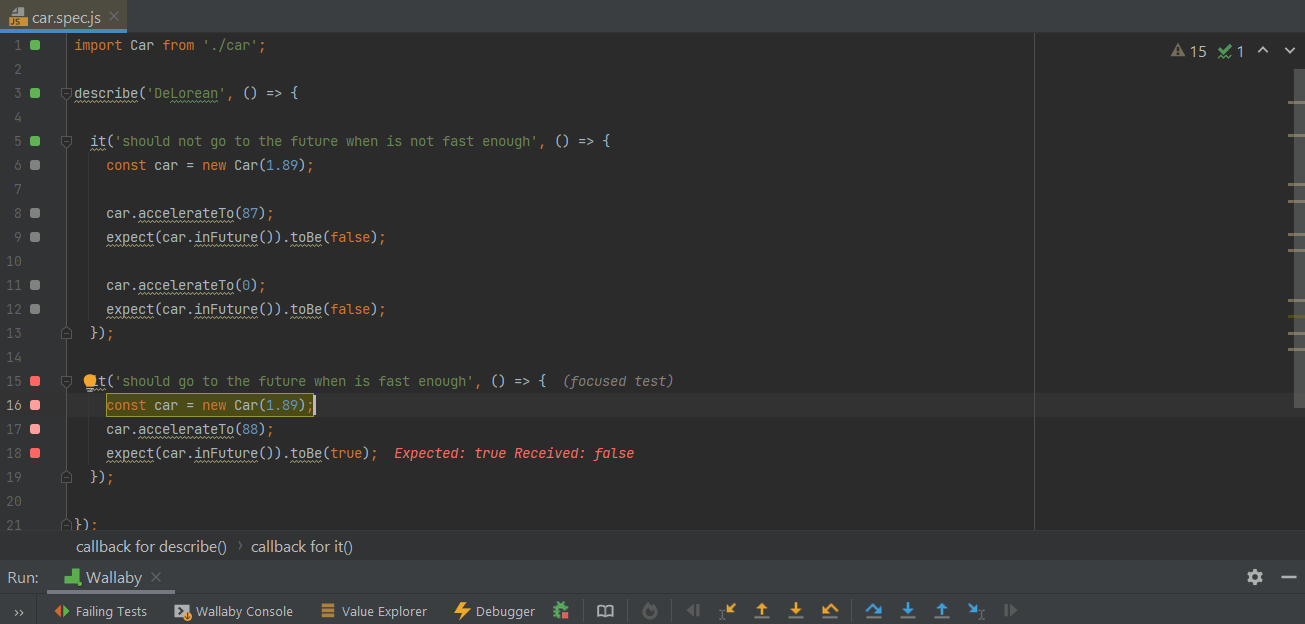Click gray coverage indicator on line 8
This screenshot has width=1305, height=624.
[x=35, y=213]
